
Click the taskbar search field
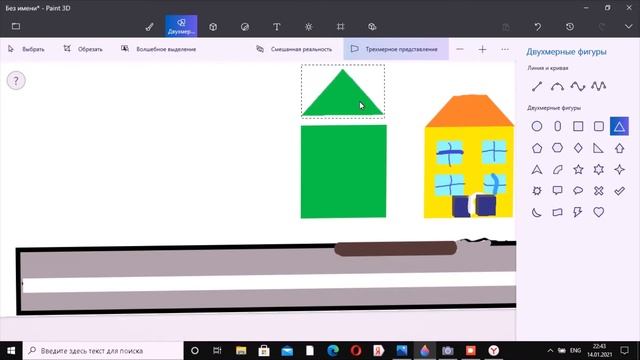[x=103, y=351]
